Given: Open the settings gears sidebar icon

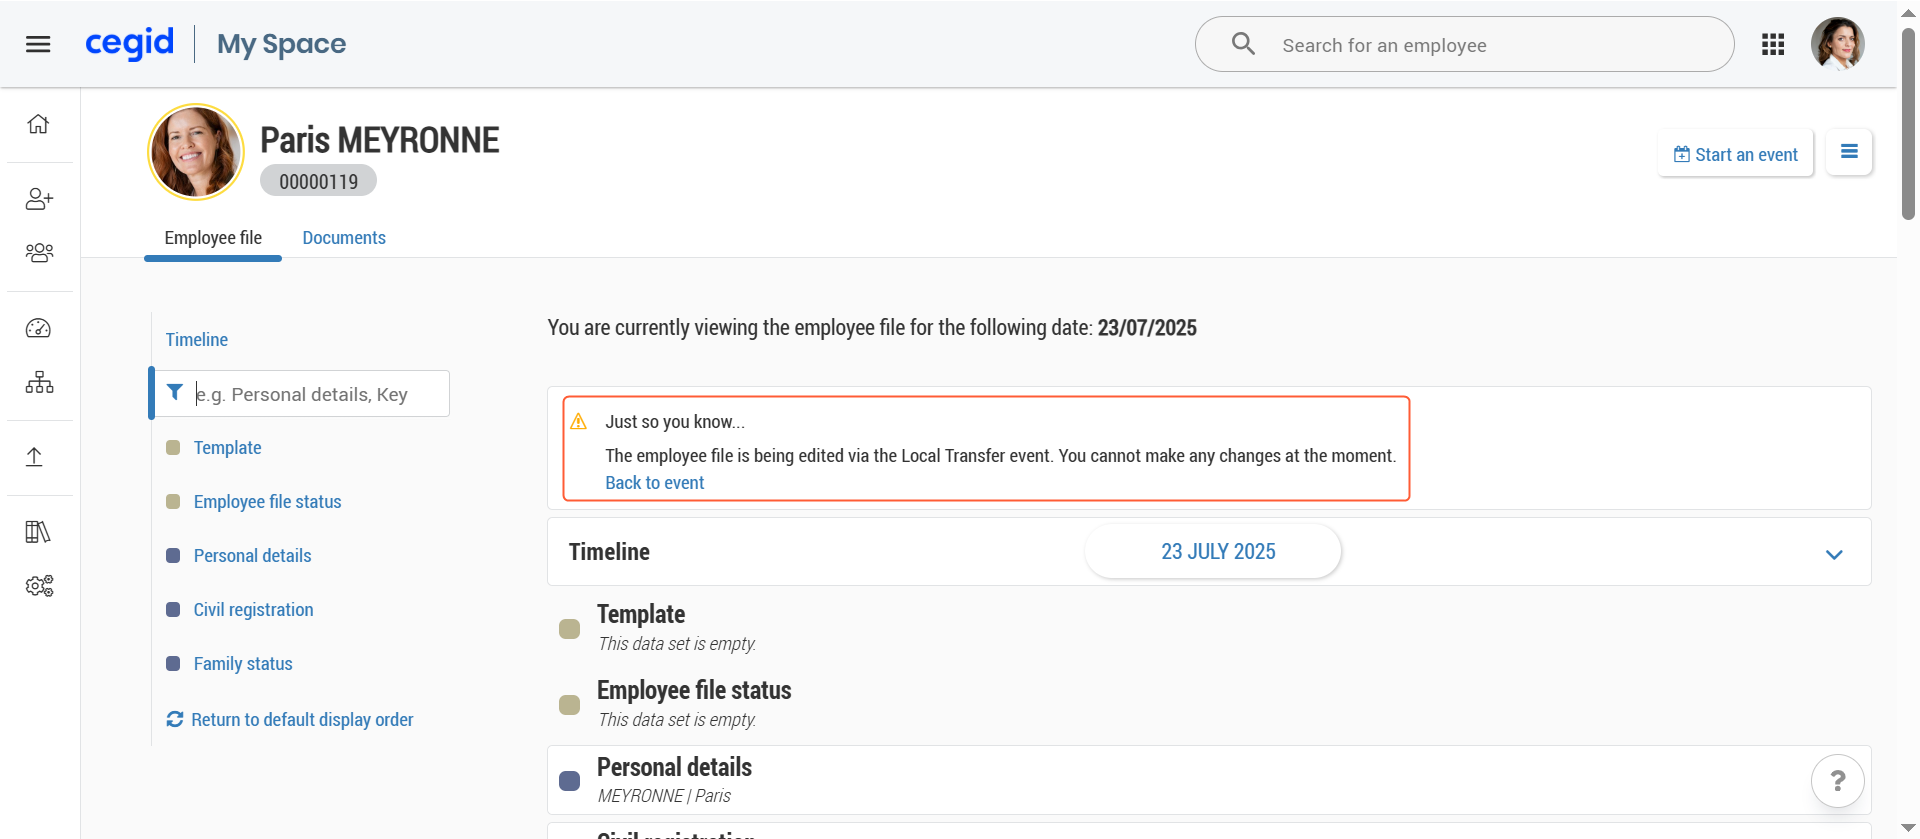Looking at the screenshot, I should (39, 586).
